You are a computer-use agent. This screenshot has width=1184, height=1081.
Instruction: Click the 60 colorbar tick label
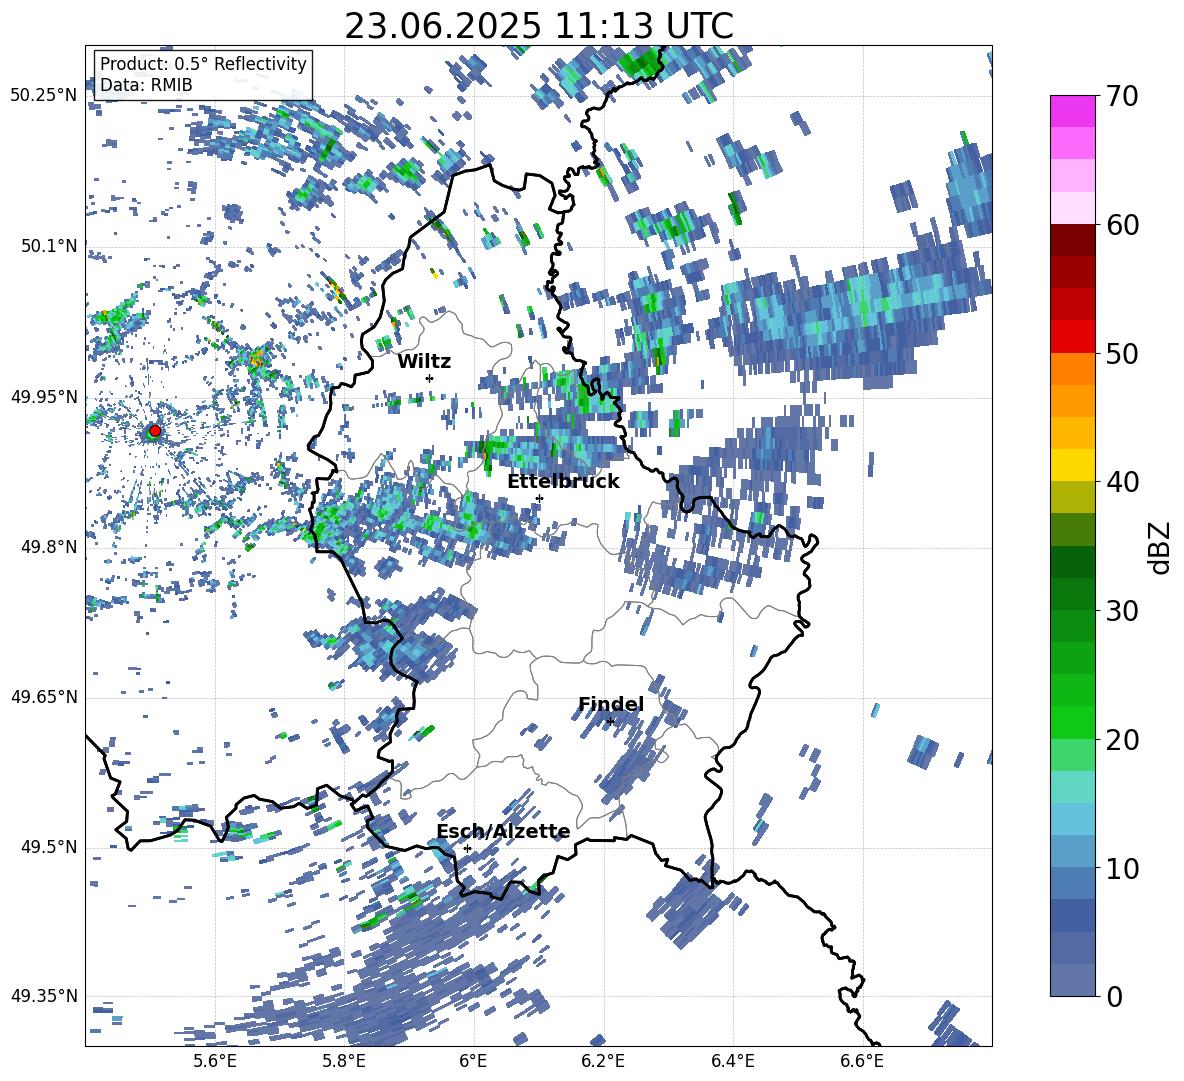[x=1122, y=225]
